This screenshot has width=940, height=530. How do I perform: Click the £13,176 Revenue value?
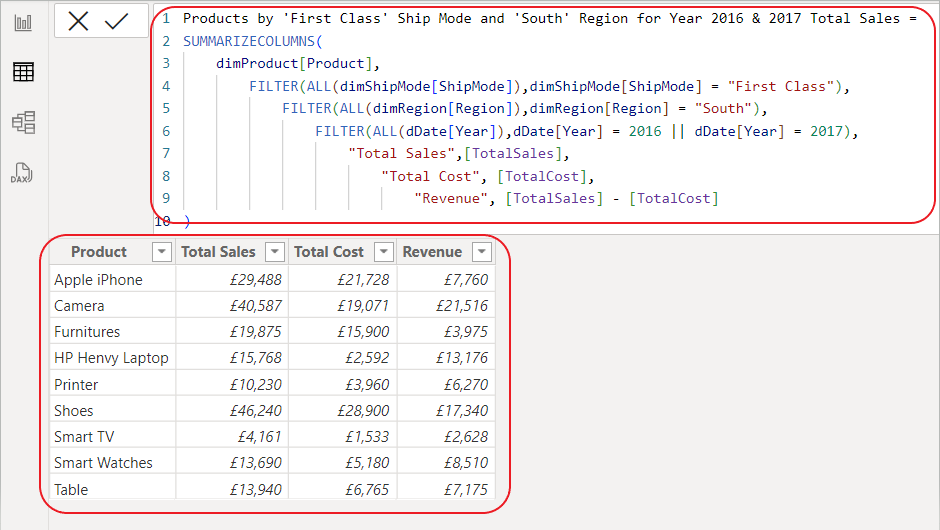coord(462,358)
